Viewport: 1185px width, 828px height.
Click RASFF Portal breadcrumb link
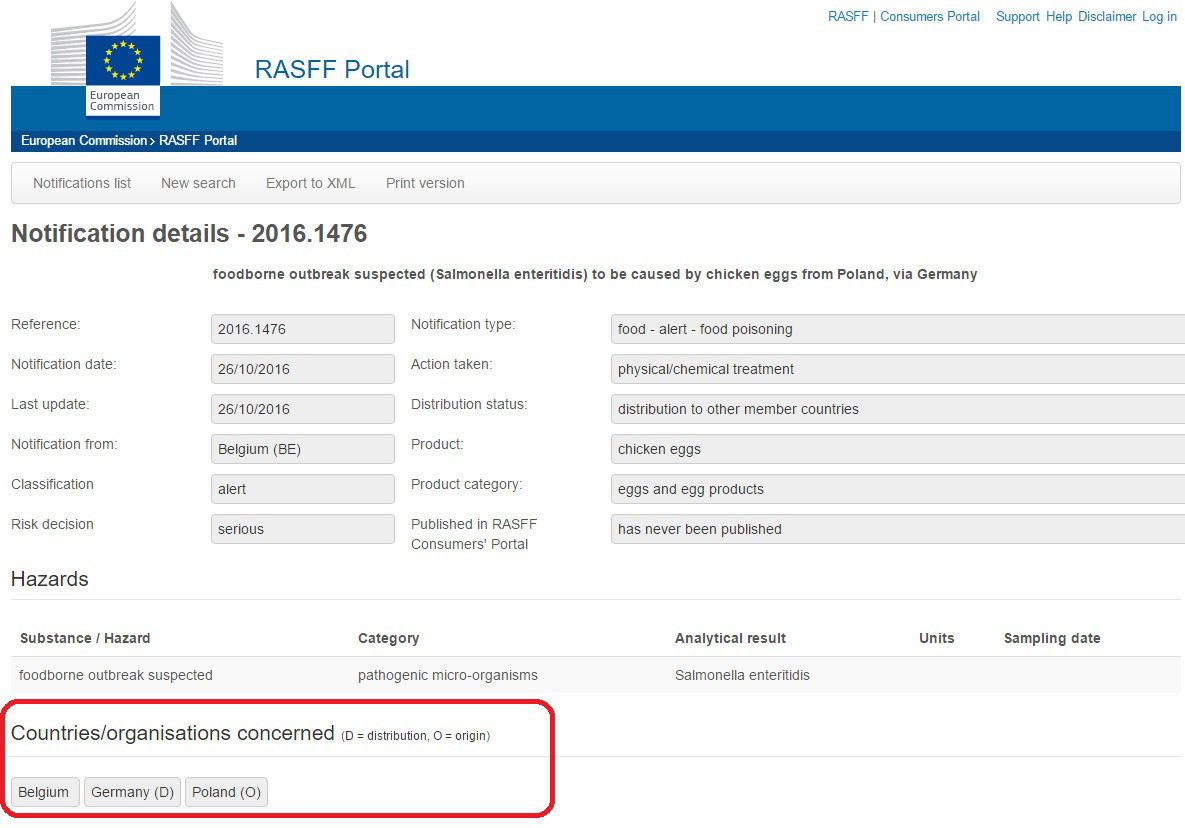tap(198, 141)
